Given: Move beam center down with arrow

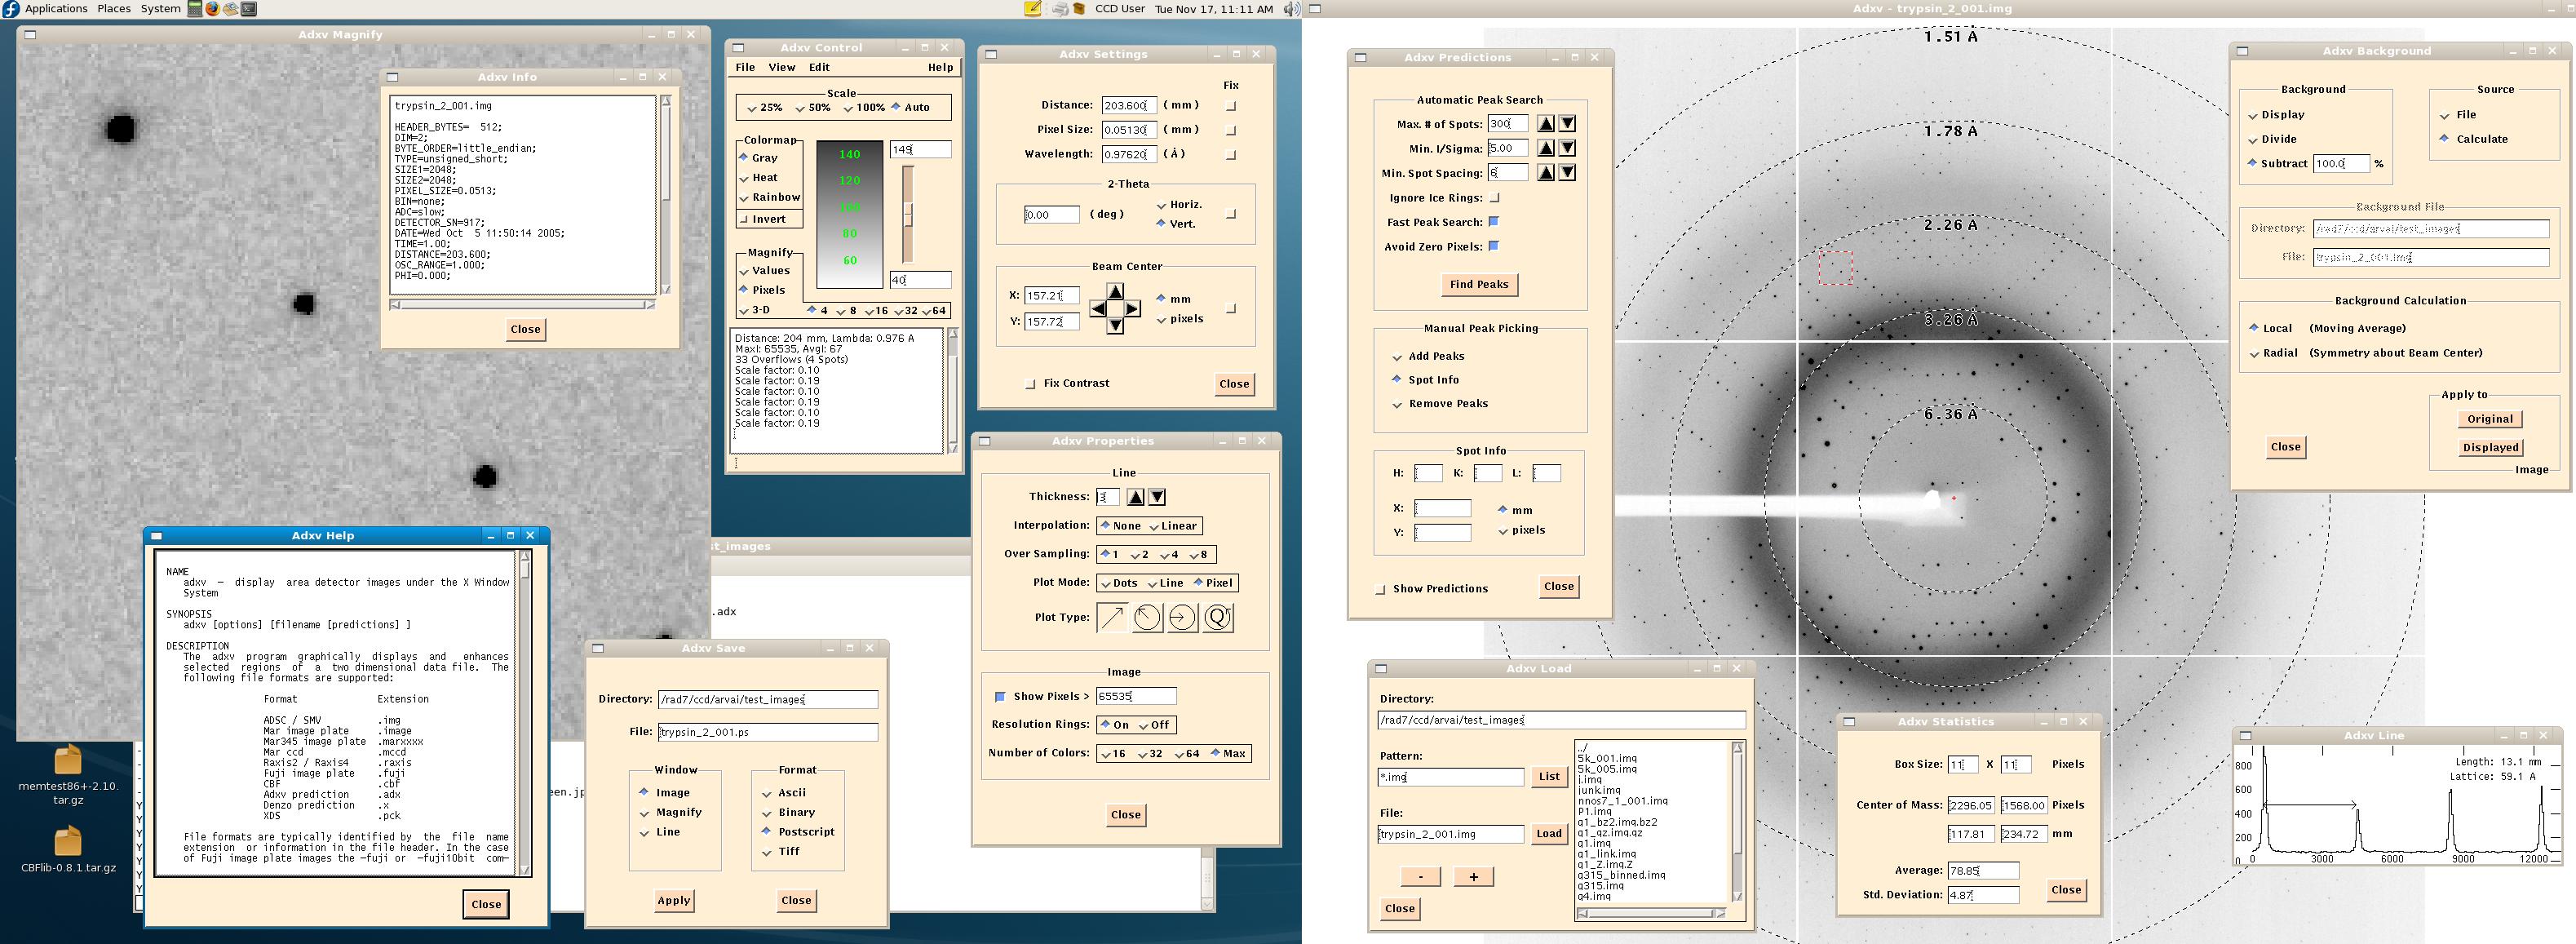Looking at the screenshot, I should coord(1115,325).
